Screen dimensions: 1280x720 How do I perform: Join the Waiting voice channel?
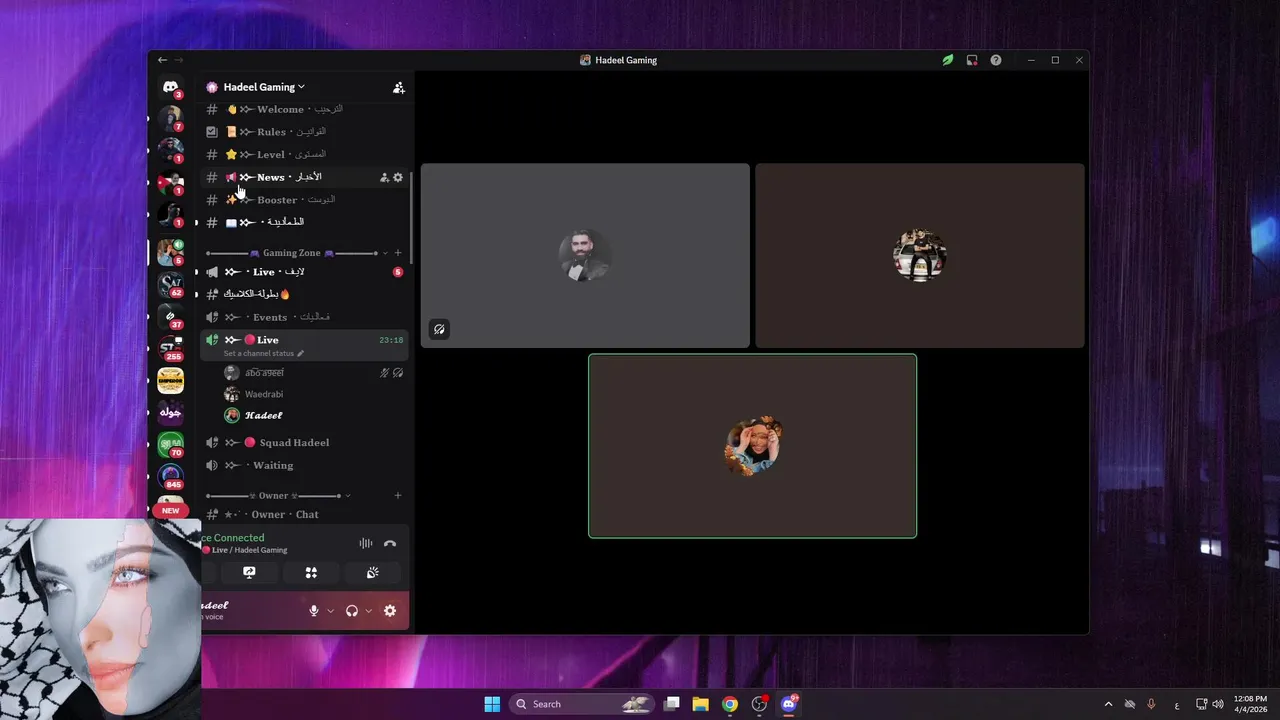305,465
